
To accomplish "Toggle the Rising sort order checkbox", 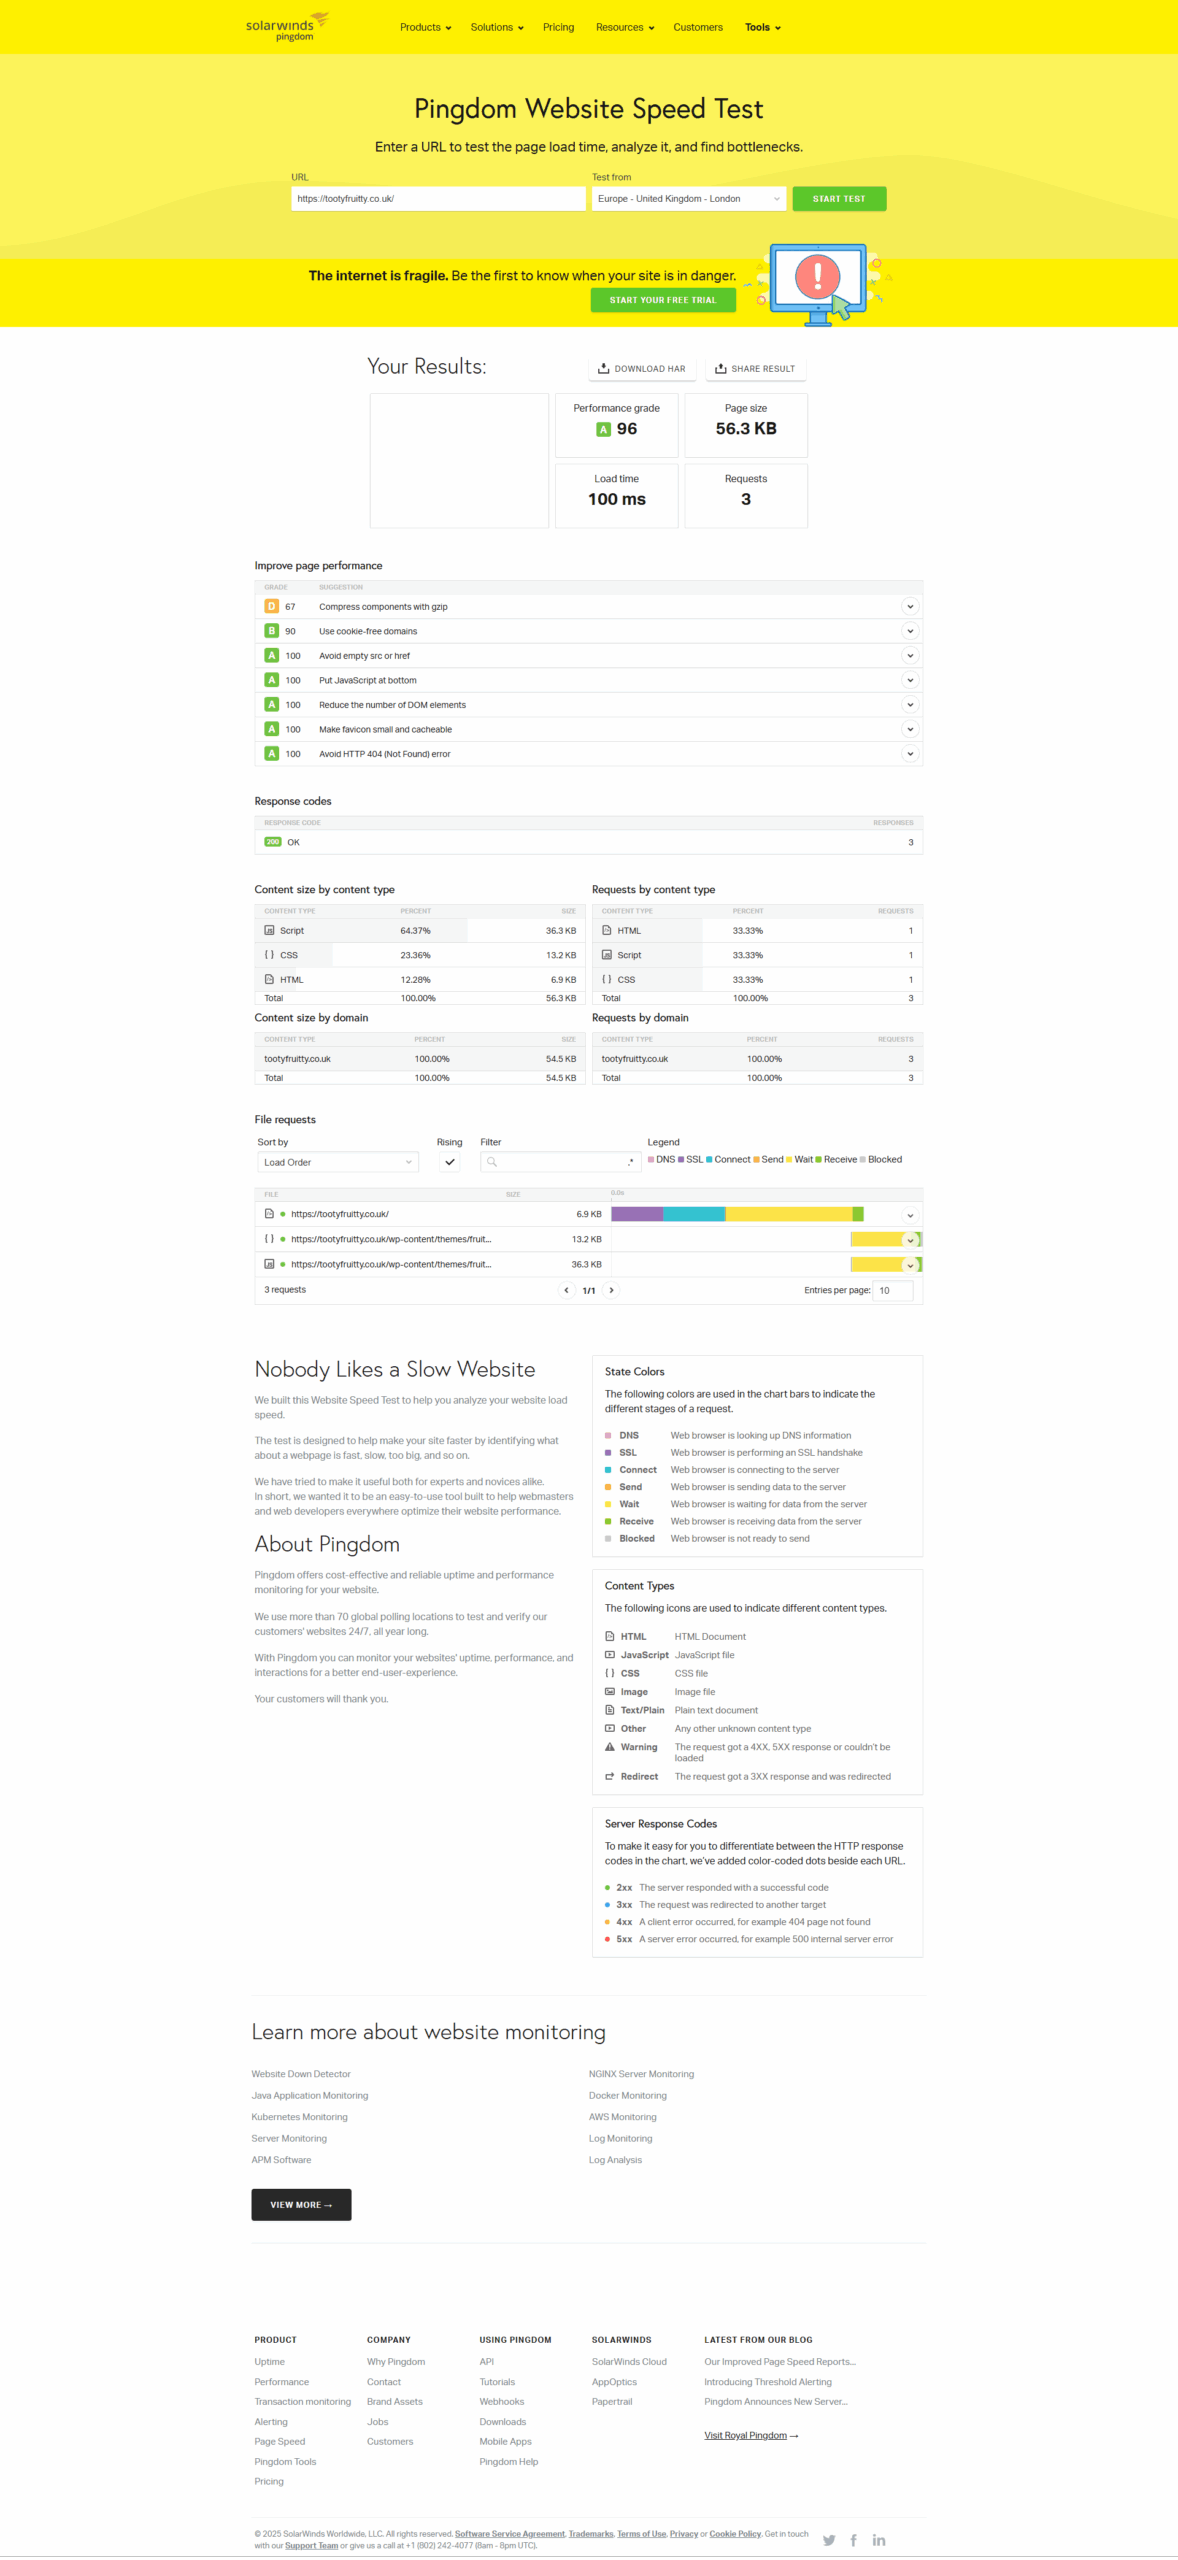I will pyautogui.click(x=450, y=1162).
